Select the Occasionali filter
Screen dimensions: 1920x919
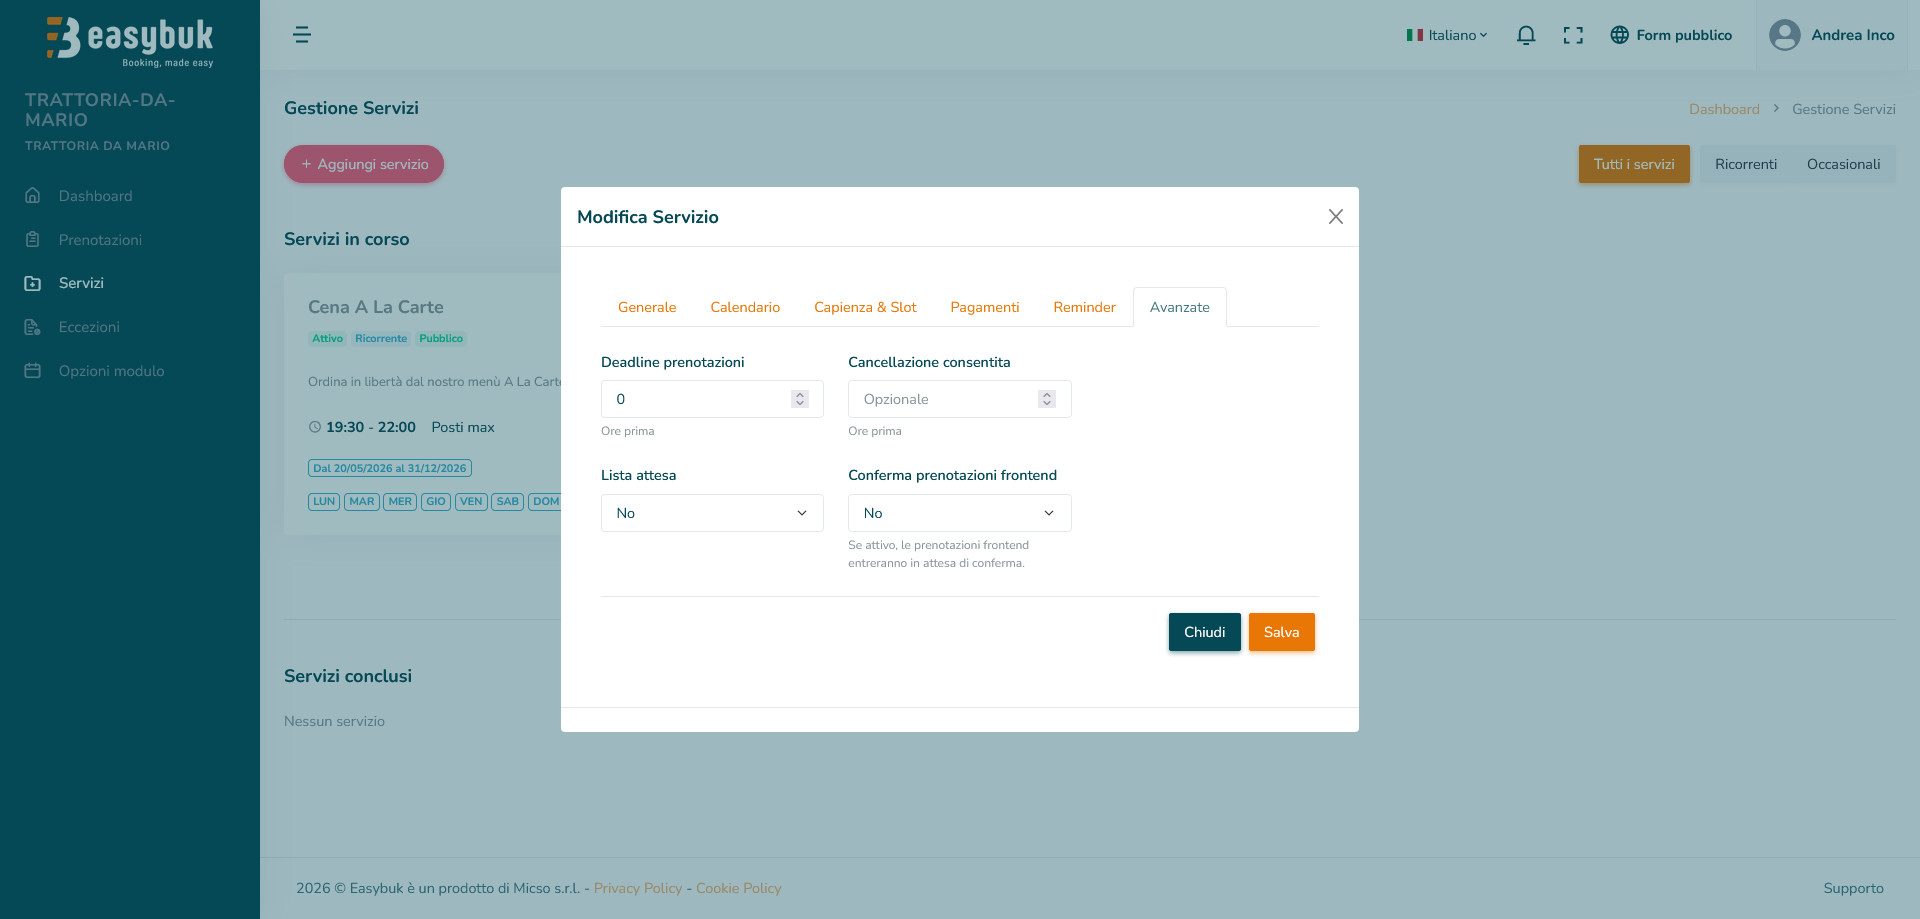tap(1844, 164)
